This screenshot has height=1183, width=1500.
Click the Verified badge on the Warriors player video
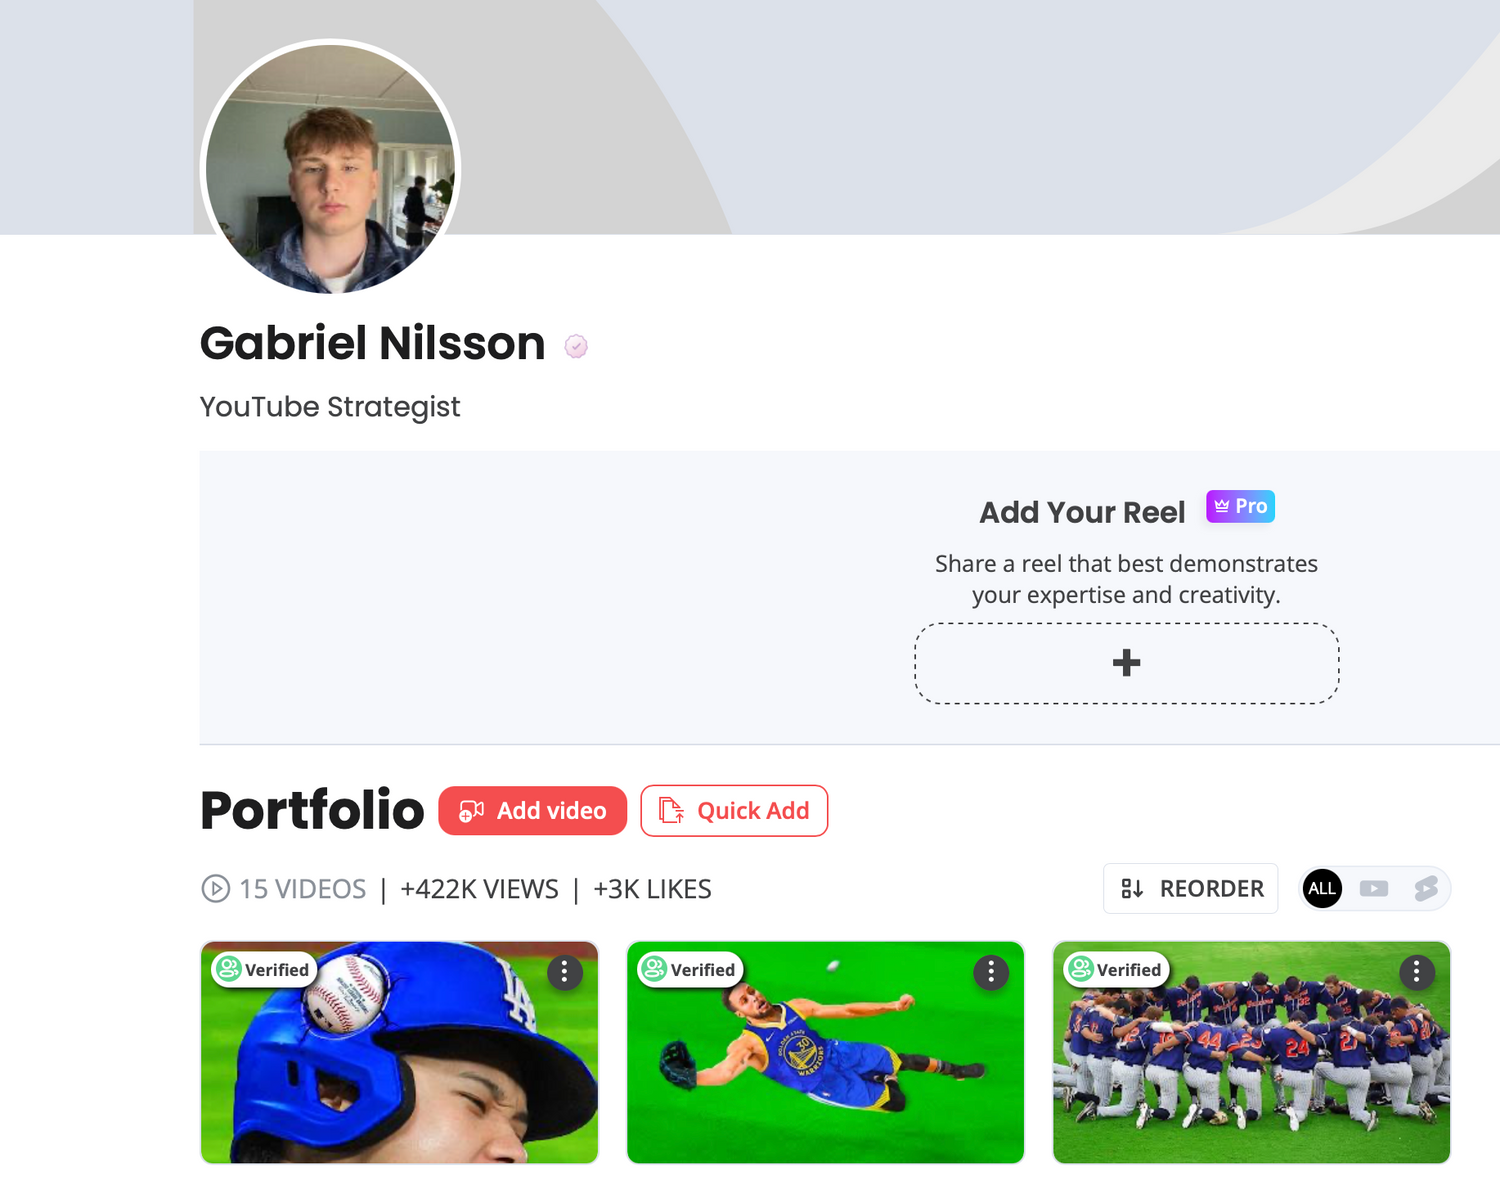[690, 970]
